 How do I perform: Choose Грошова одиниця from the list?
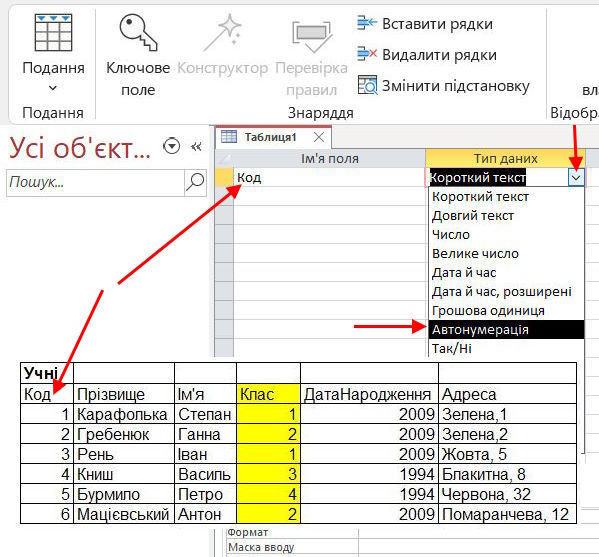click(x=507, y=311)
